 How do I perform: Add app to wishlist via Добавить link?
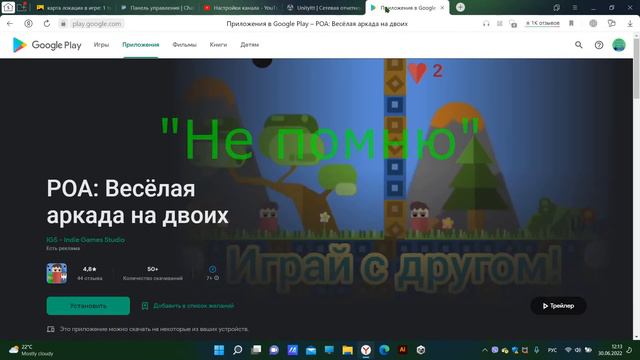(x=188, y=306)
